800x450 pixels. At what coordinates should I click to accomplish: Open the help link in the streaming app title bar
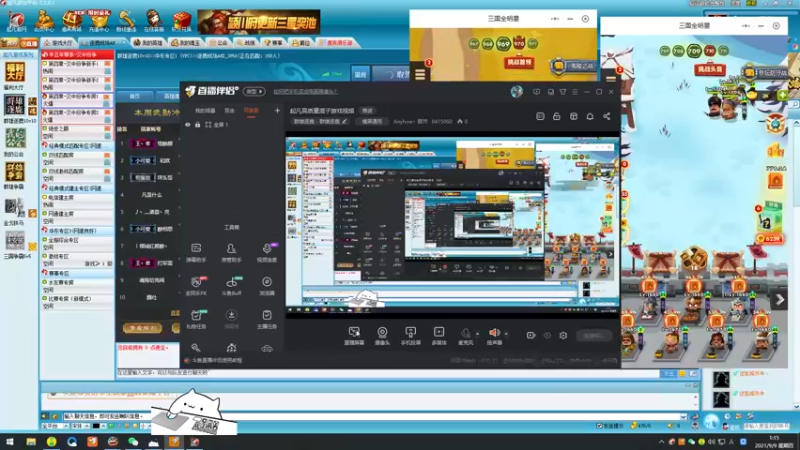pyautogui.click(x=305, y=92)
